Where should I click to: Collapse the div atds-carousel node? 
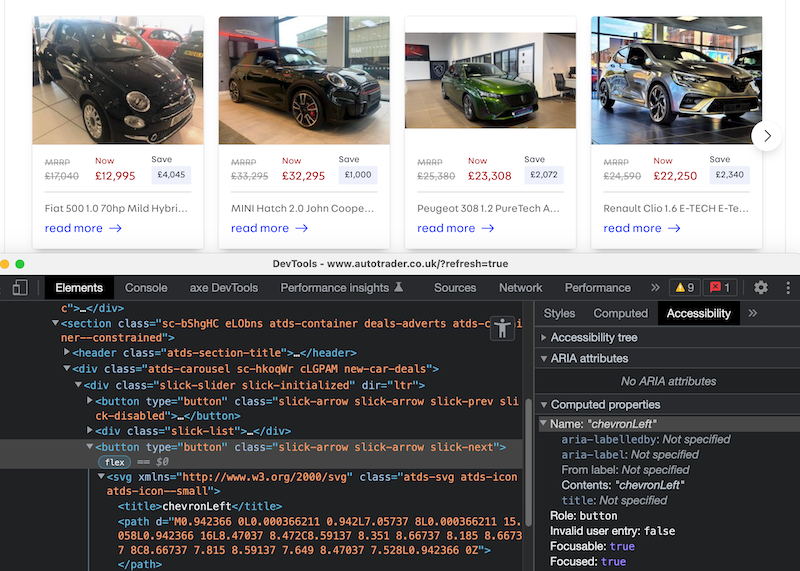point(66,368)
